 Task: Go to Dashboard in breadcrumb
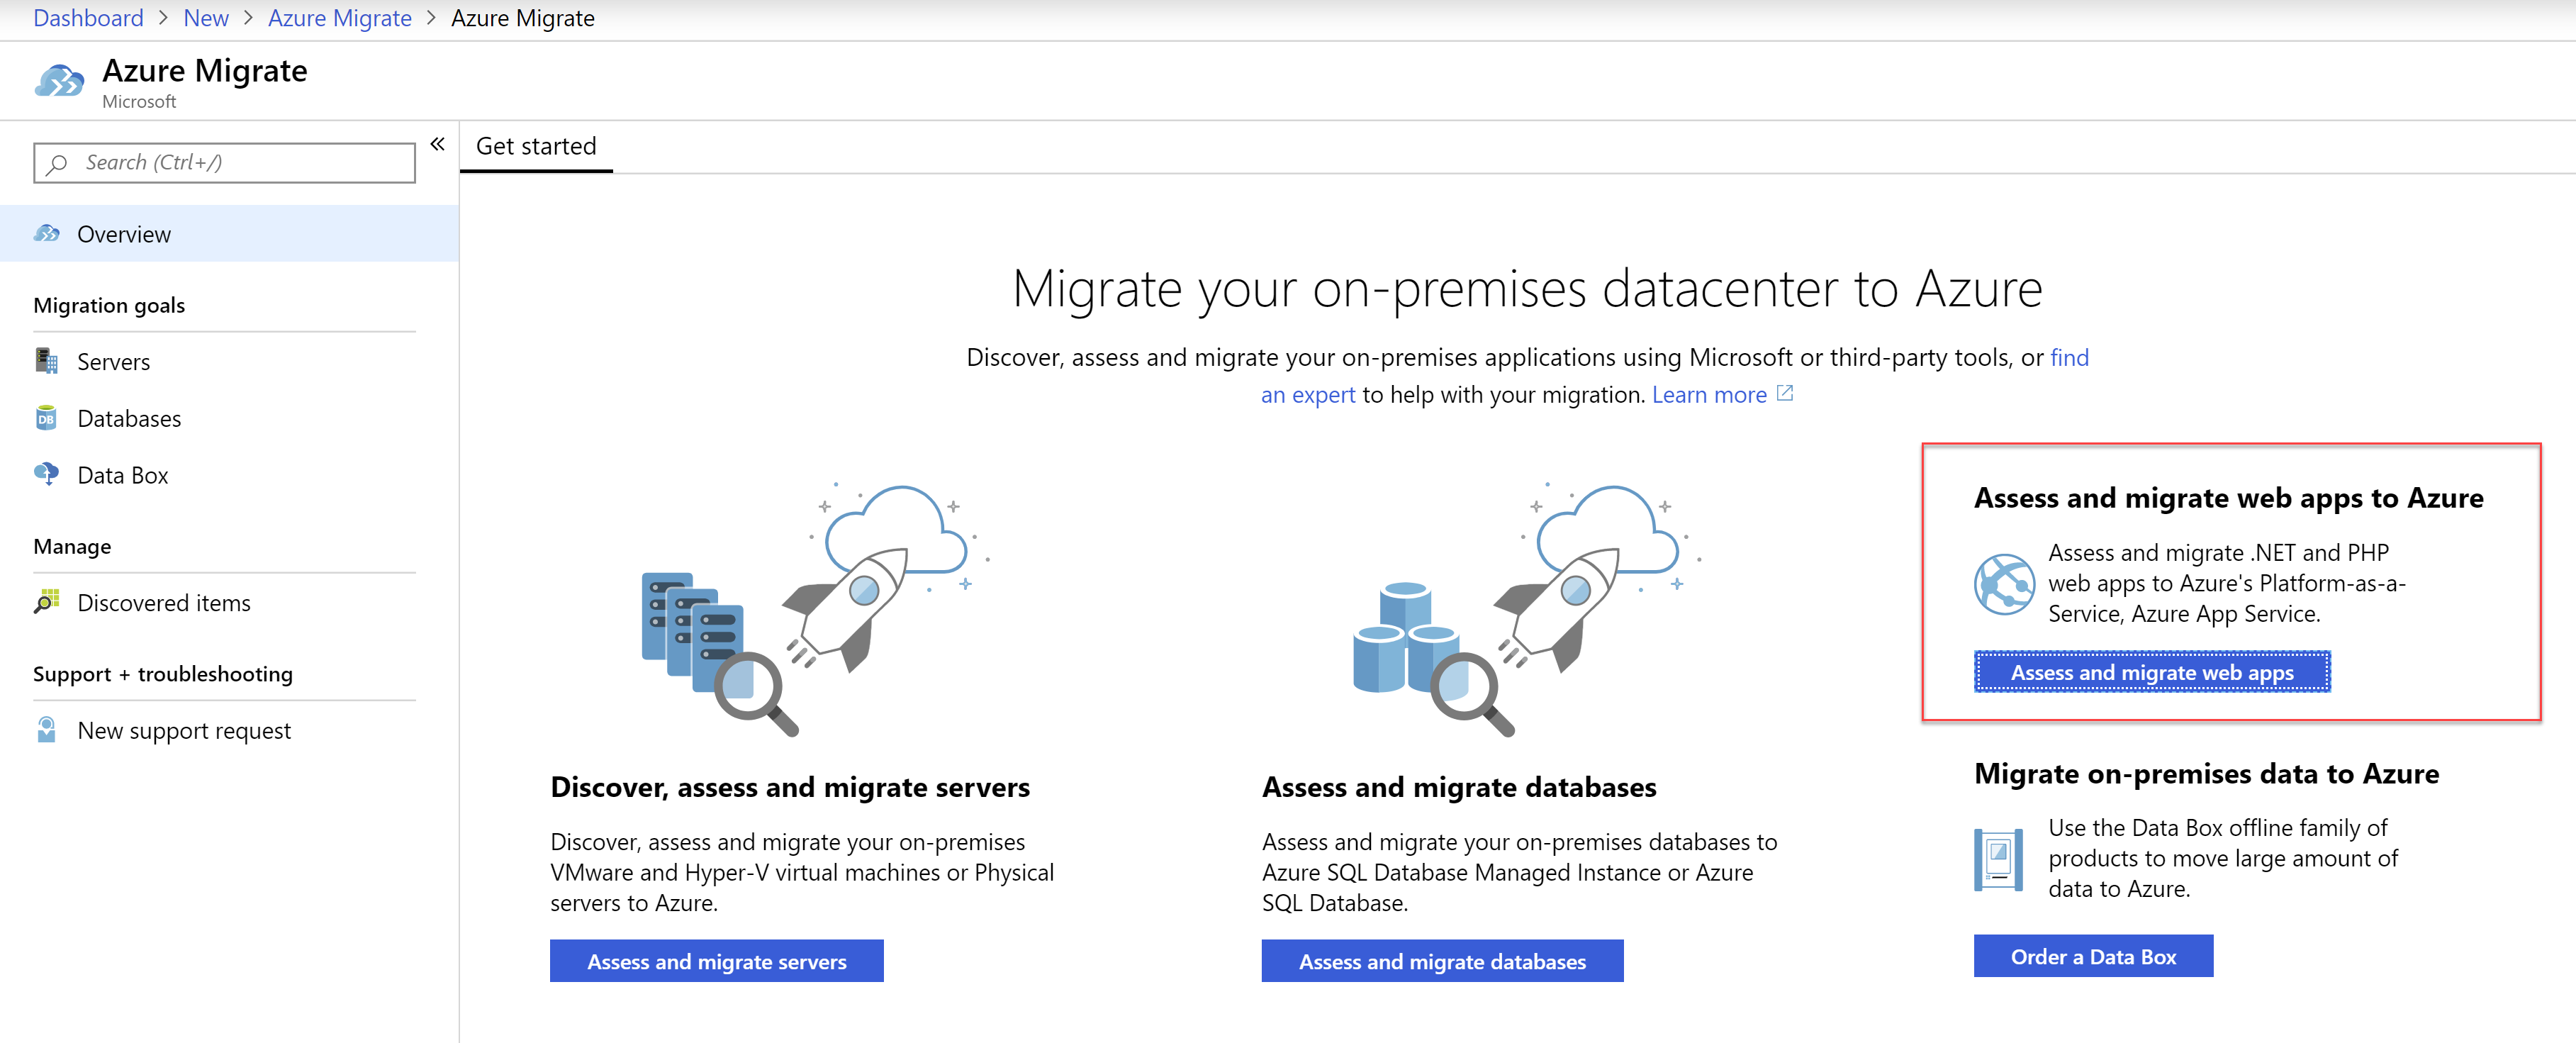pyautogui.click(x=89, y=18)
